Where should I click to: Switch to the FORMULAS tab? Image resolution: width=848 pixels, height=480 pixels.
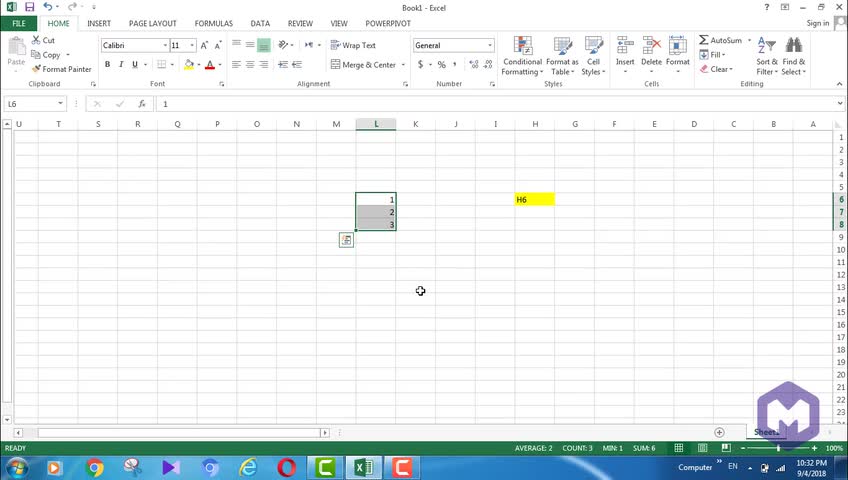pos(214,23)
